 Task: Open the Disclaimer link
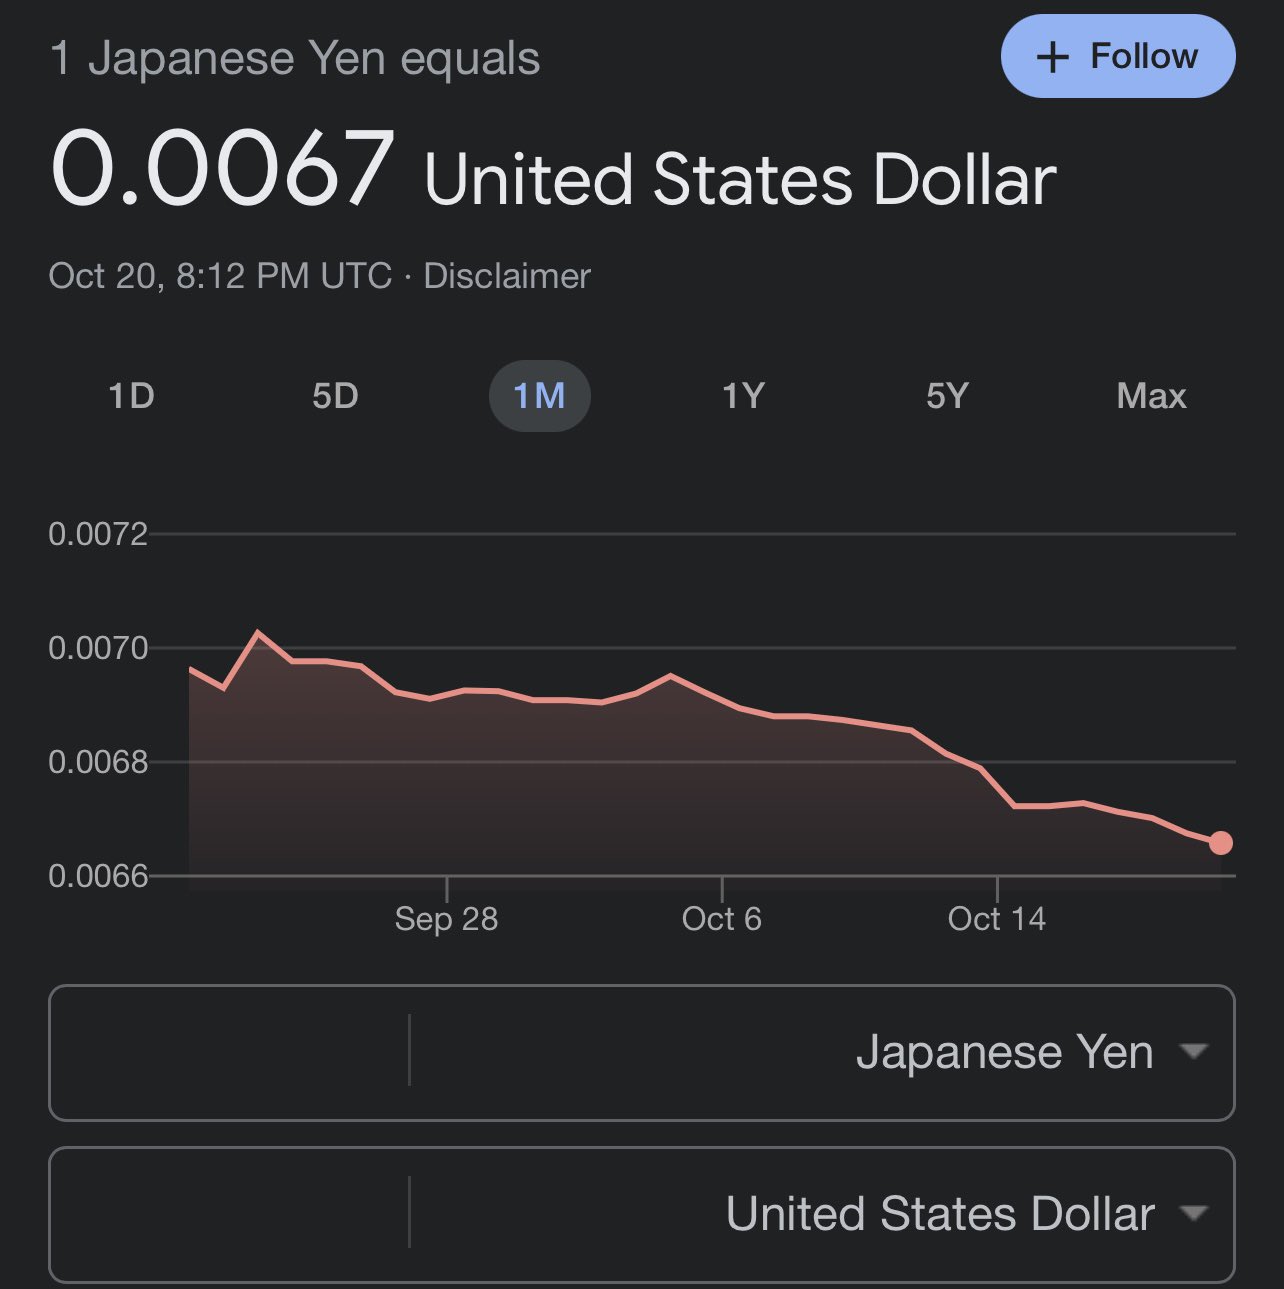pyautogui.click(x=507, y=276)
